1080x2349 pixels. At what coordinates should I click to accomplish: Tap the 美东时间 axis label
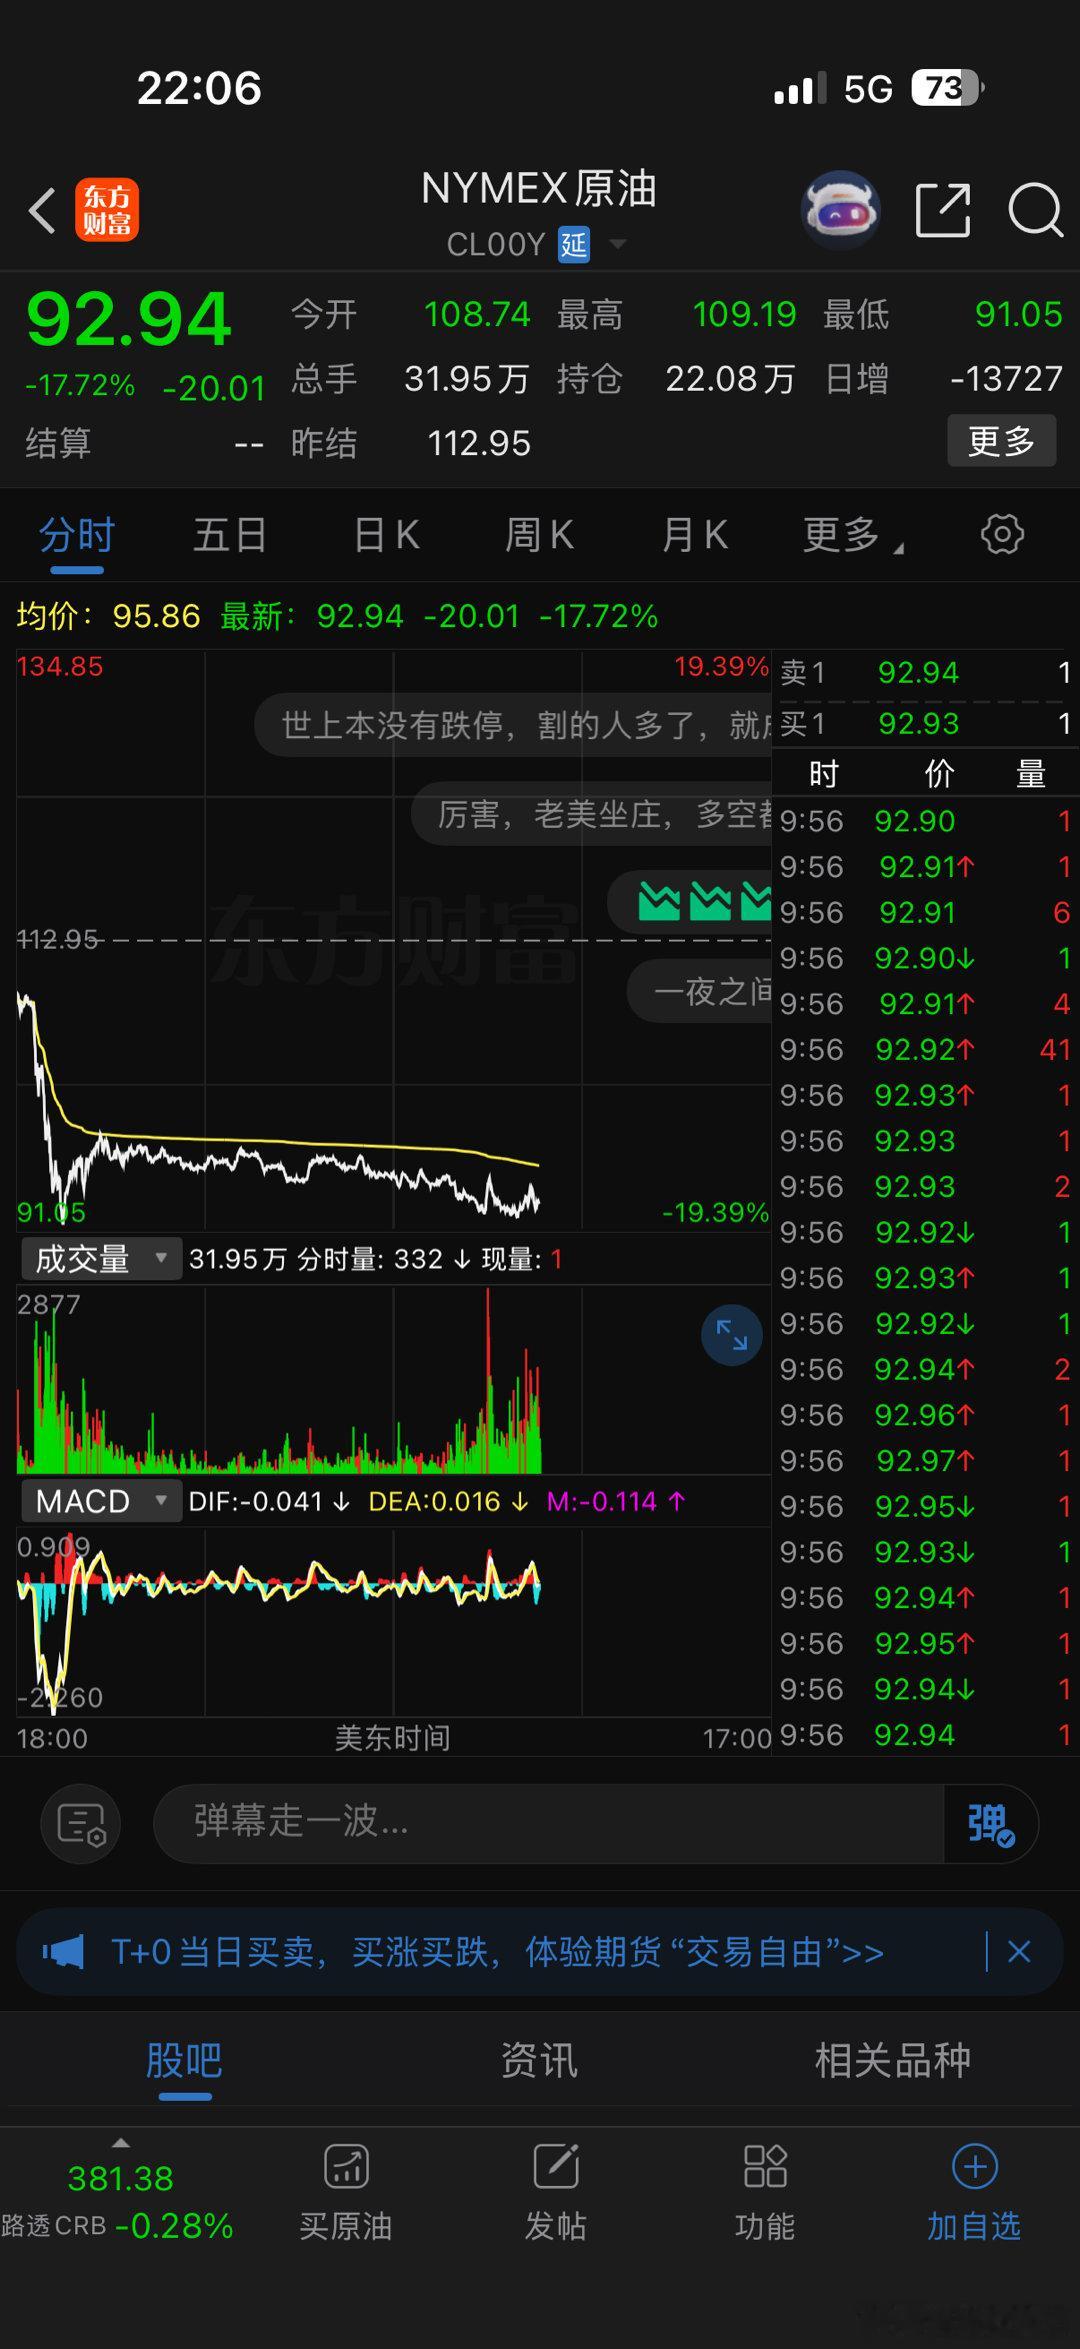pyautogui.click(x=392, y=1738)
